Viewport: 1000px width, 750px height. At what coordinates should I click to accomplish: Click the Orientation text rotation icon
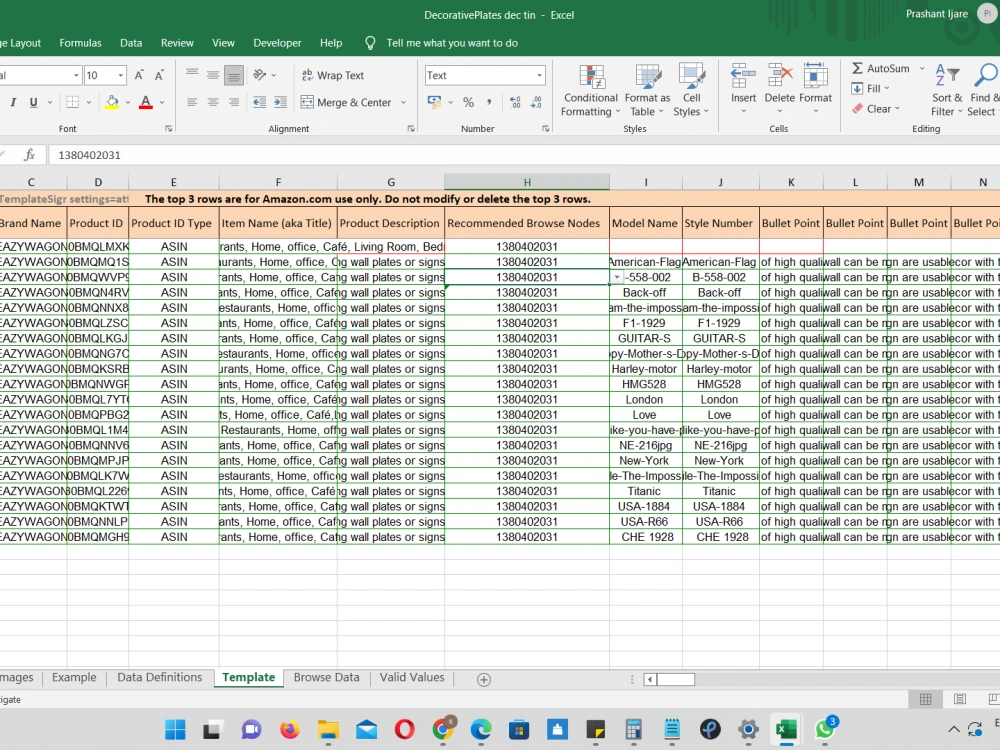click(260, 75)
